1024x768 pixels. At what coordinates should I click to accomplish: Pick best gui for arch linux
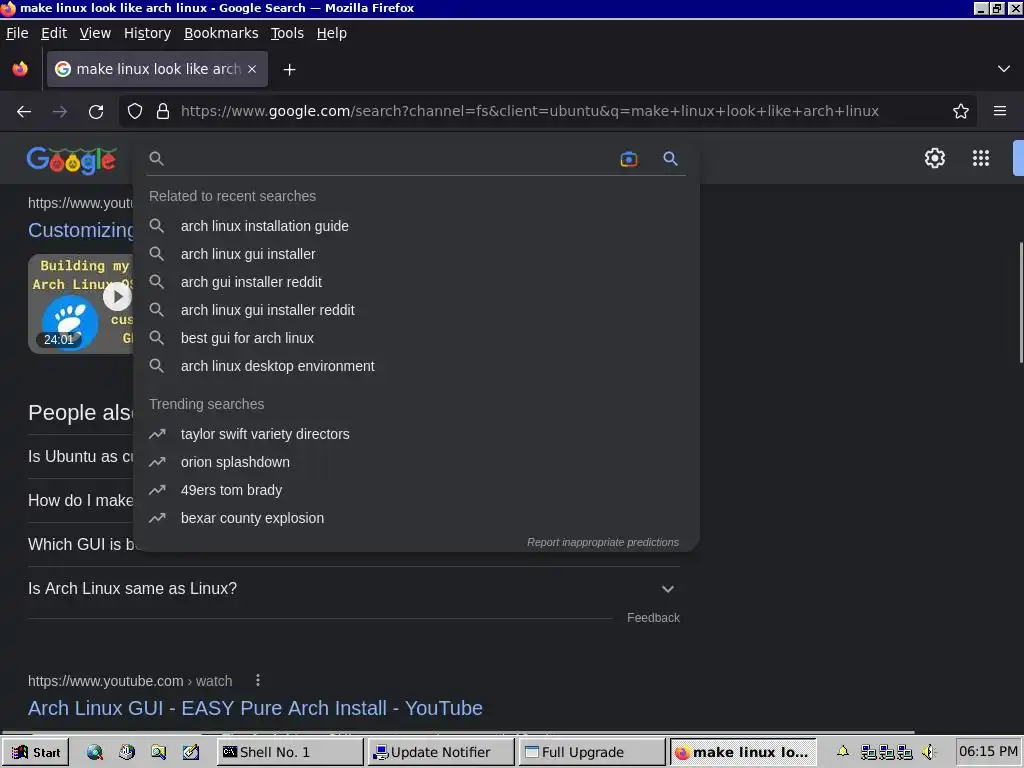click(416, 338)
